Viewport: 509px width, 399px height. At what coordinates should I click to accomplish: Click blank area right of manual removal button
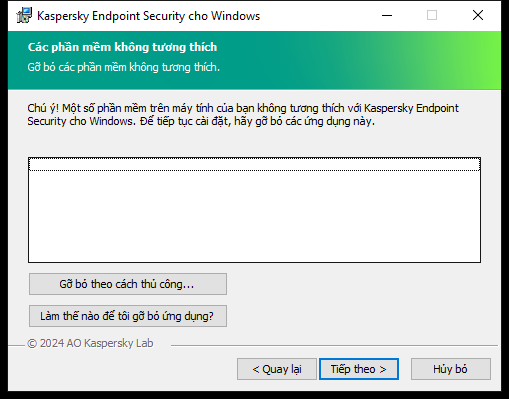pyautogui.click(x=353, y=284)
